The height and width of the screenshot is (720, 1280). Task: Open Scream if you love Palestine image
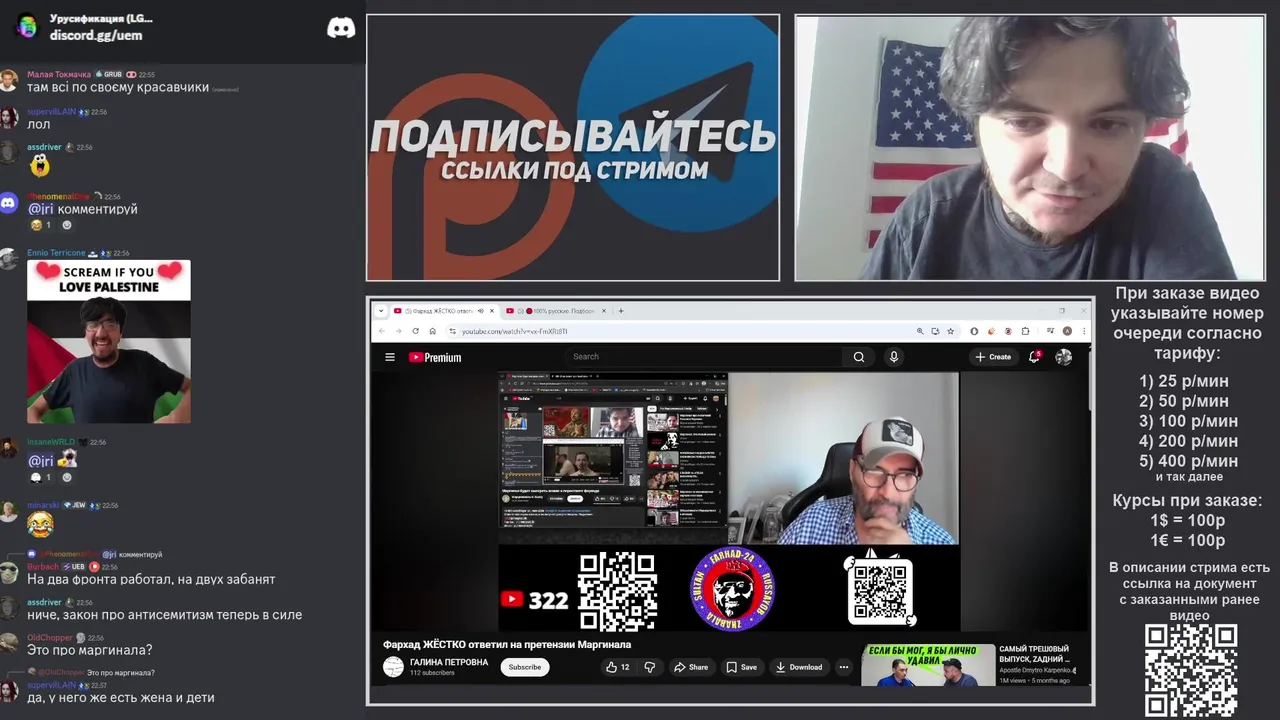pos(109,342)
